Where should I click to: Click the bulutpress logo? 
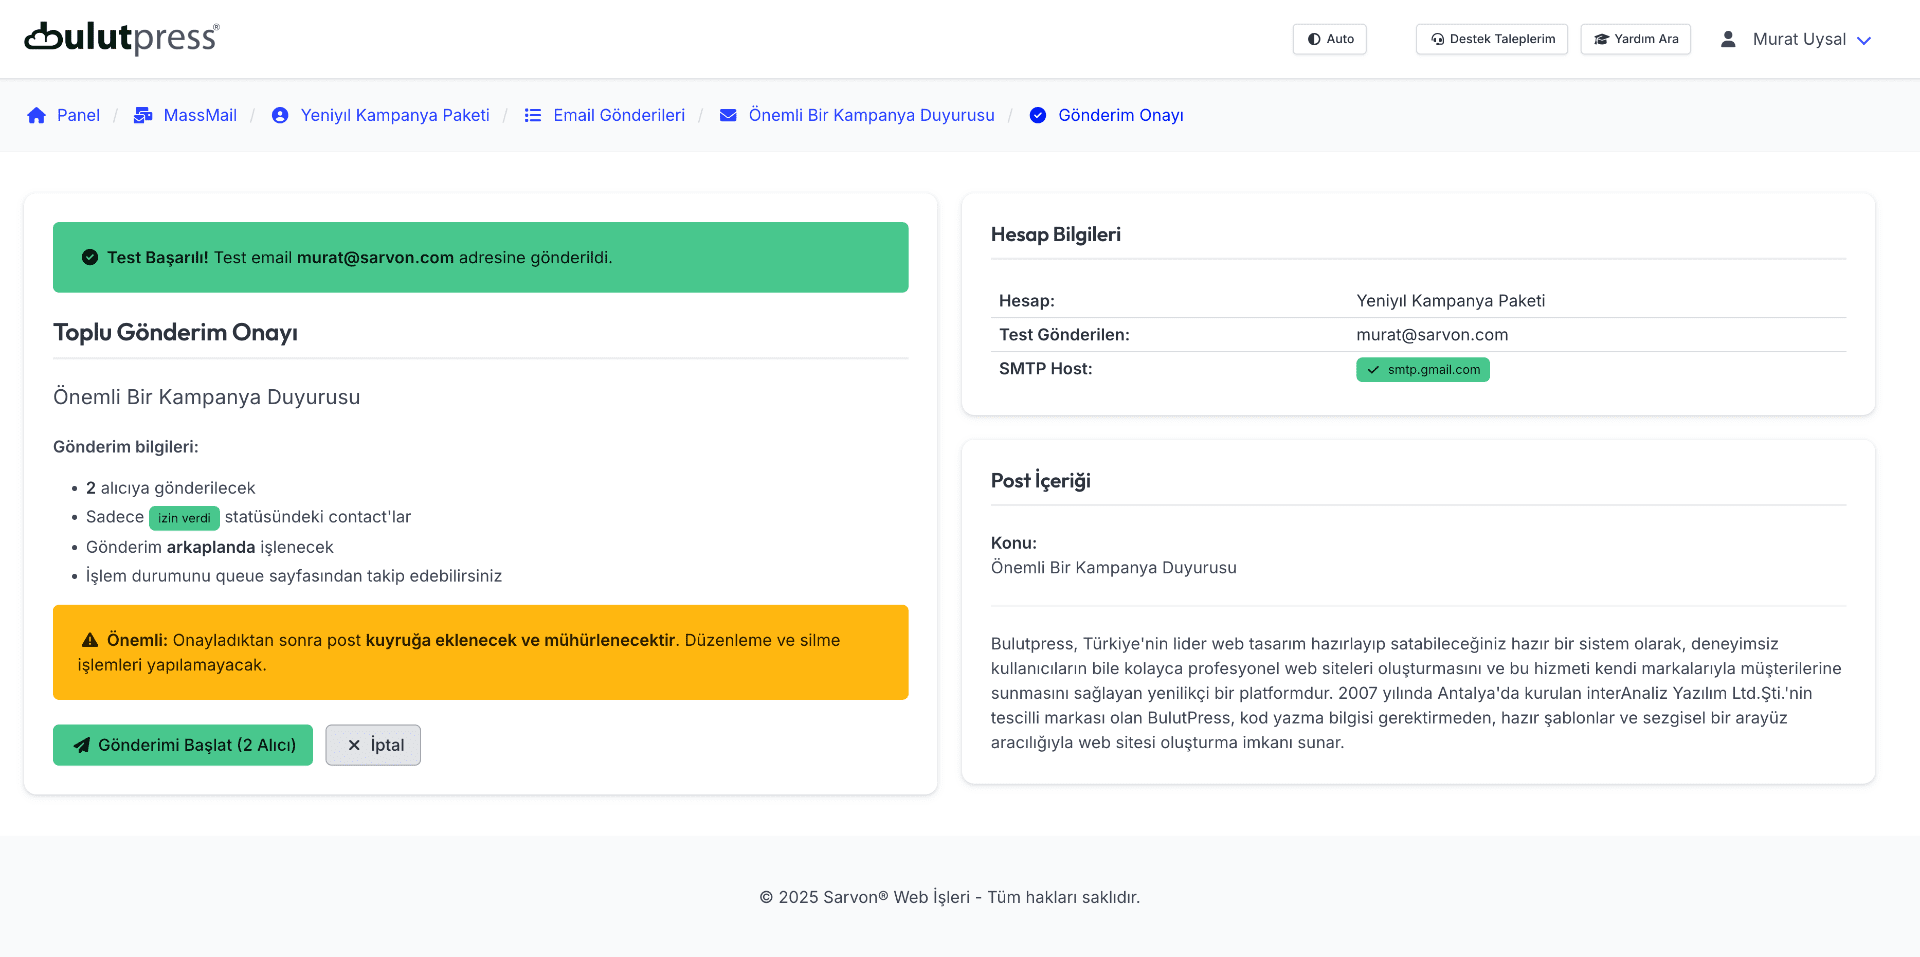click(x=121, y=38)
